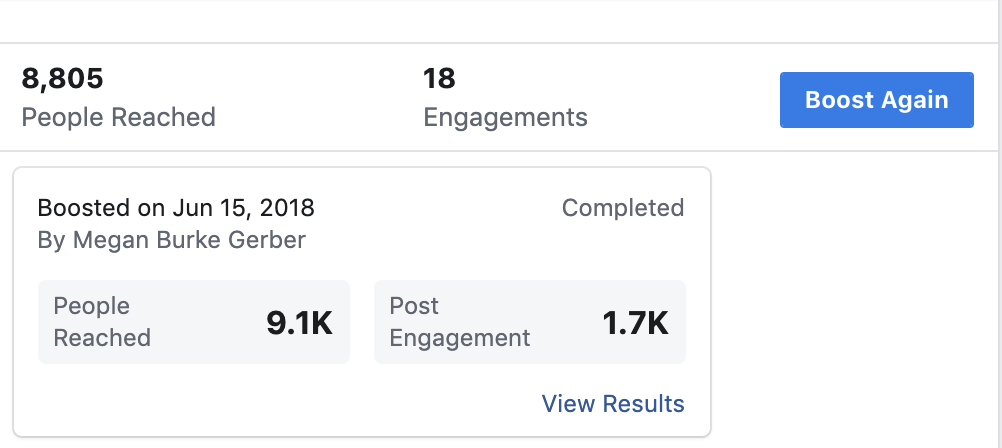1002x448 pixels.
Task: Click the People Reached label in the gray tile
Action: [x=102, y=321]
